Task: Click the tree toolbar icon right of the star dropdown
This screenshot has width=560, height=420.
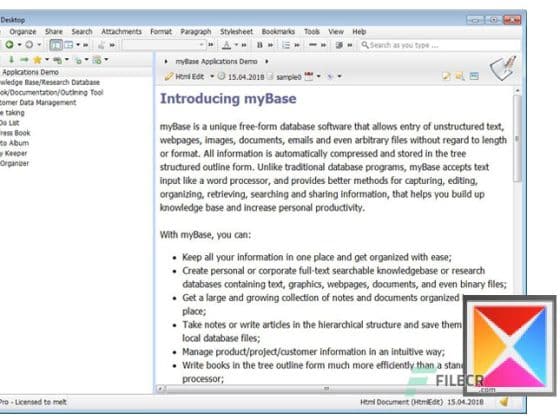Action: [x=57, y=60]
